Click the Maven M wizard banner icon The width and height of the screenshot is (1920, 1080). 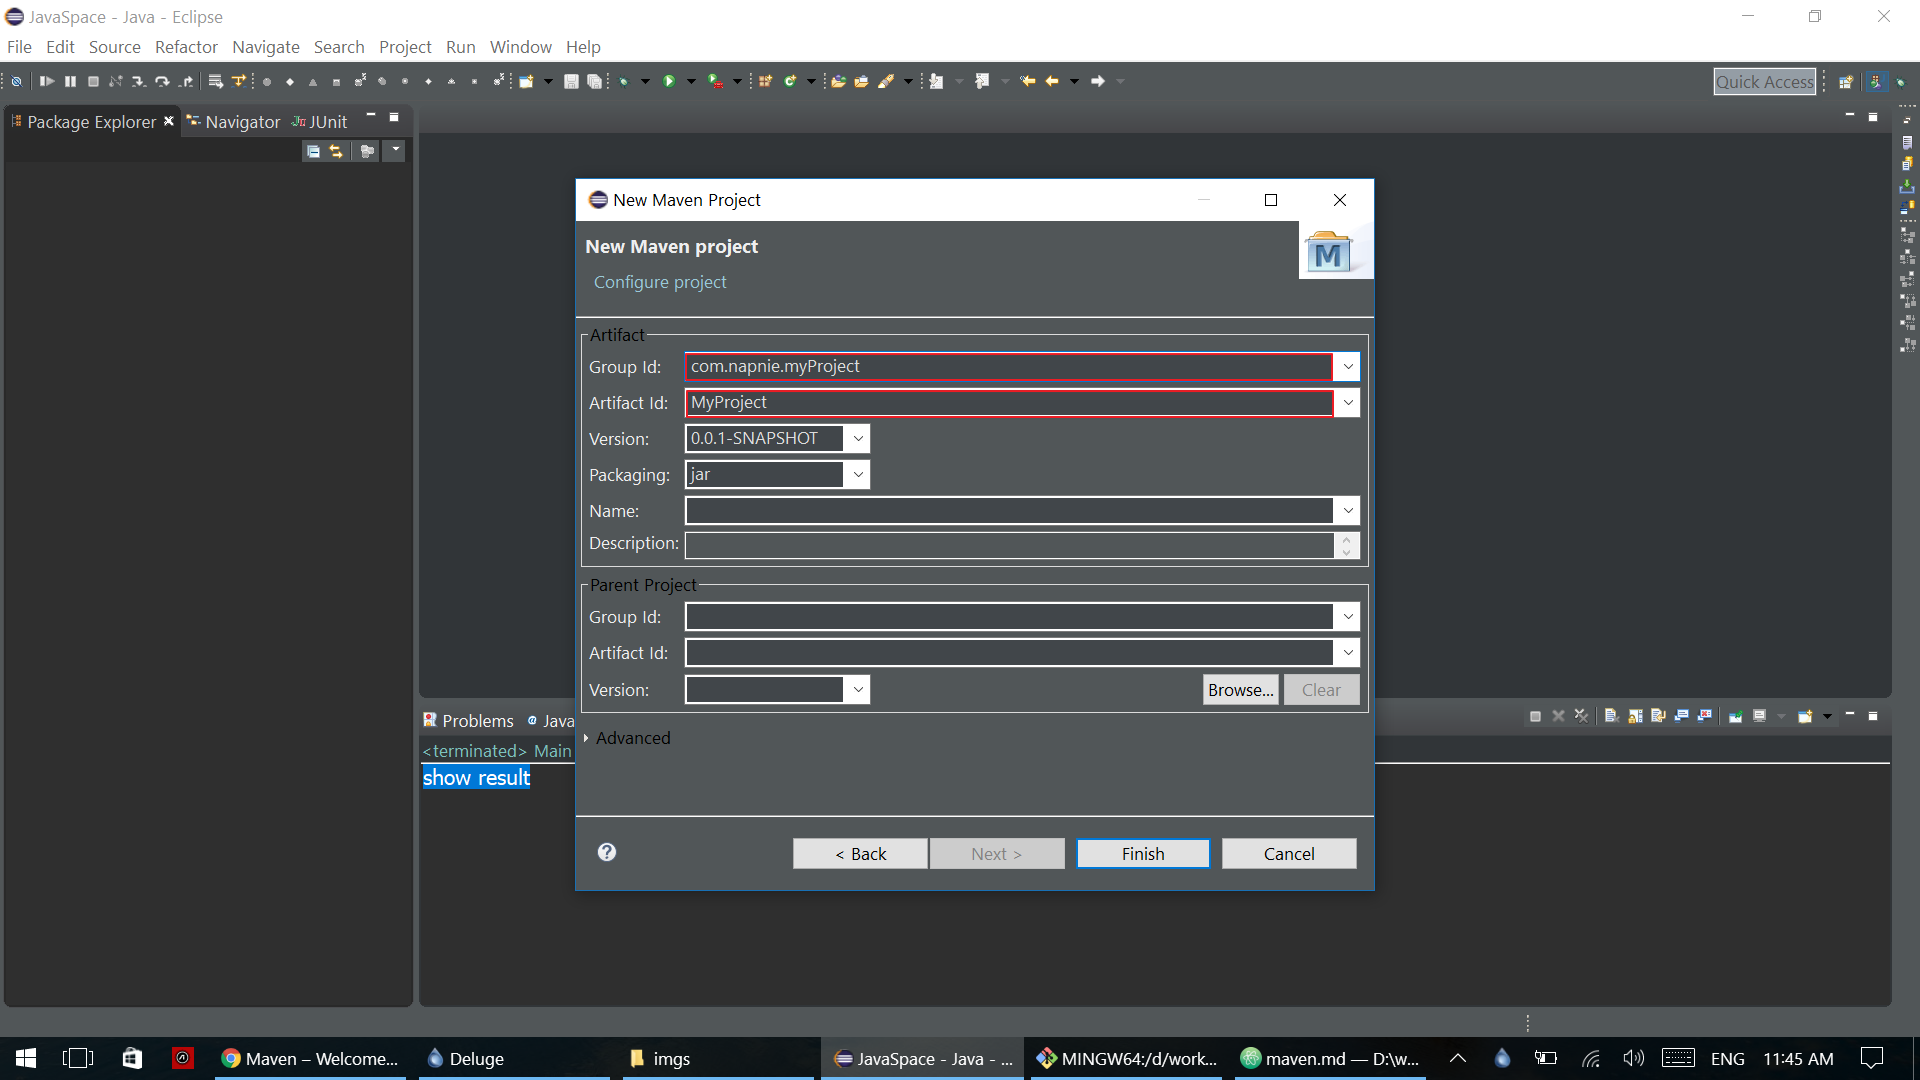pos(1328,253)
